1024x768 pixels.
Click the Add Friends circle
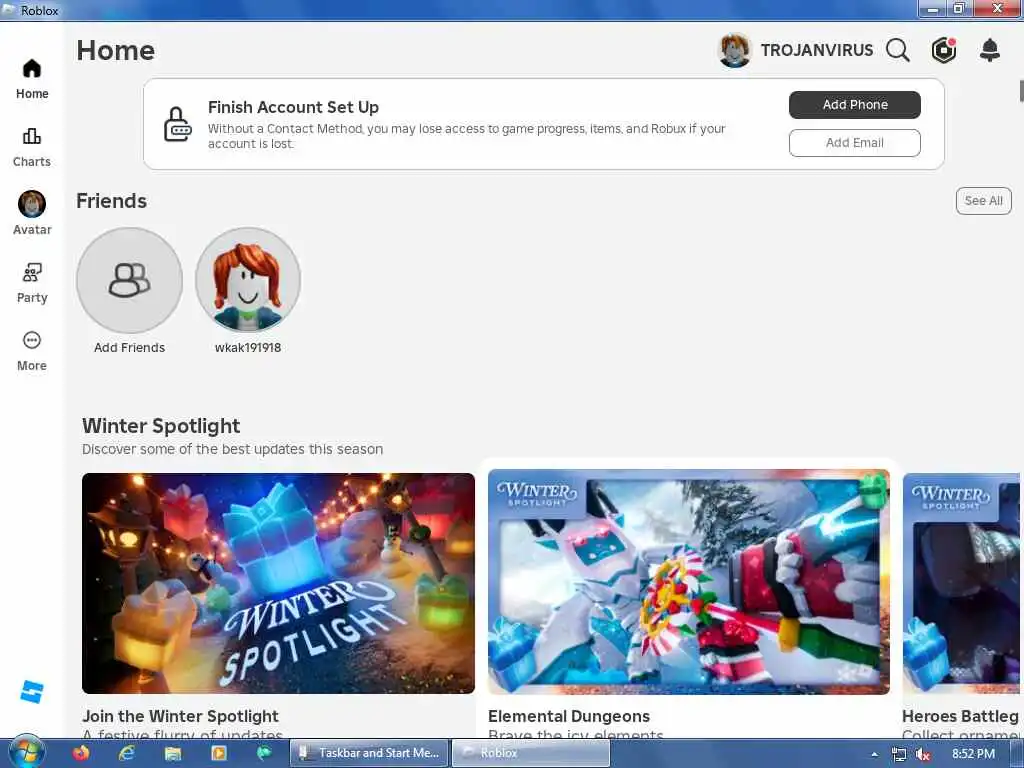(129, 280)
